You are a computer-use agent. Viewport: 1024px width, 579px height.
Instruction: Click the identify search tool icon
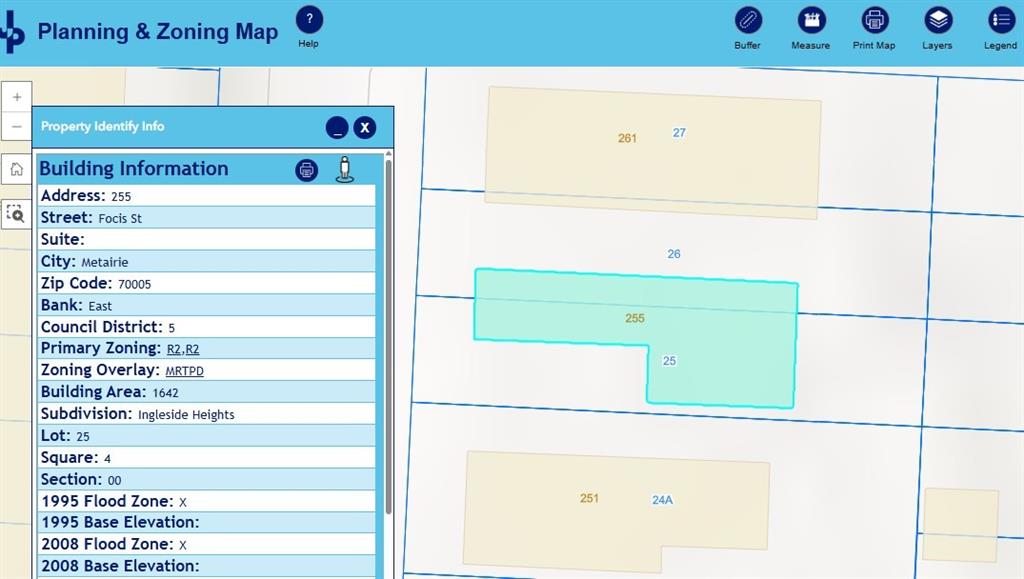pyautogui.click(x=16, y=213)
